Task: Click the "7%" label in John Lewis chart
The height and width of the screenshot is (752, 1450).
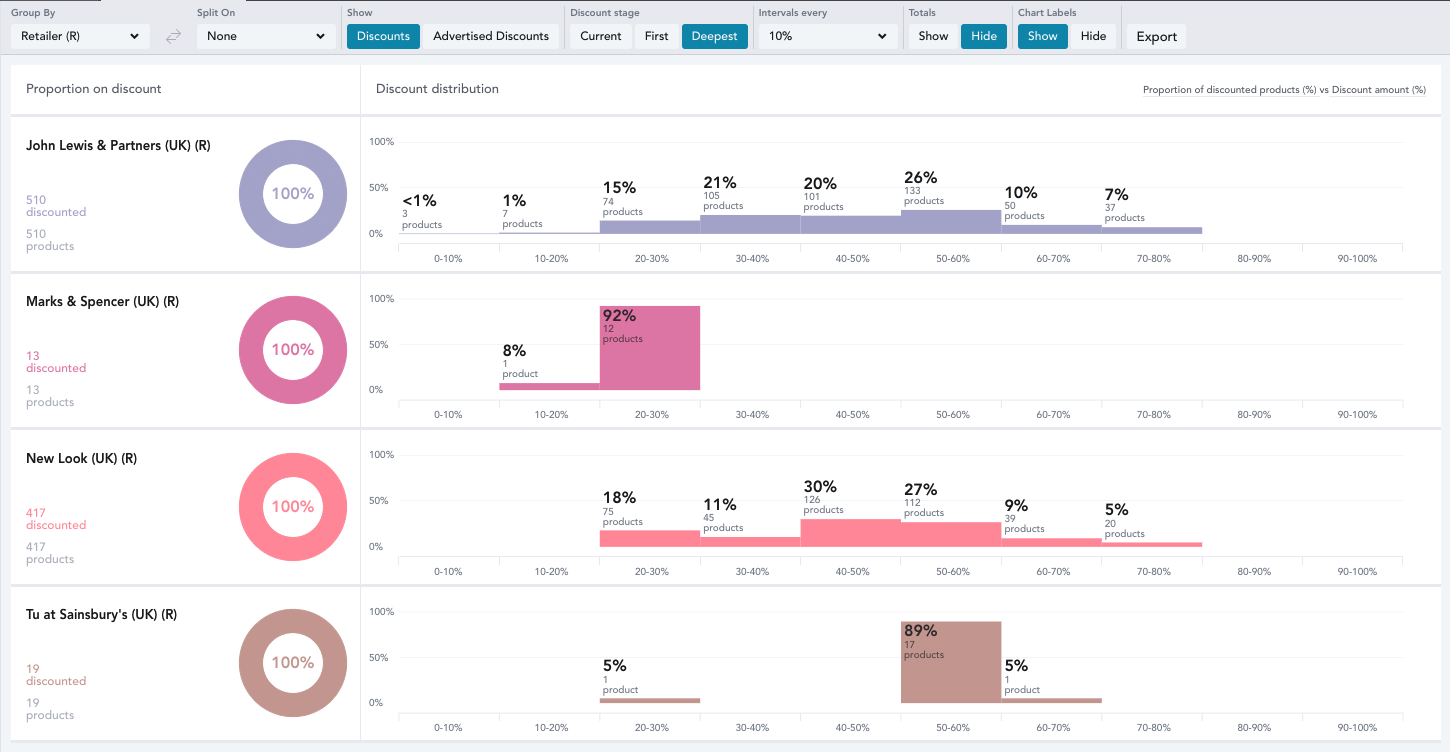Action: [x=1116, y=194]
